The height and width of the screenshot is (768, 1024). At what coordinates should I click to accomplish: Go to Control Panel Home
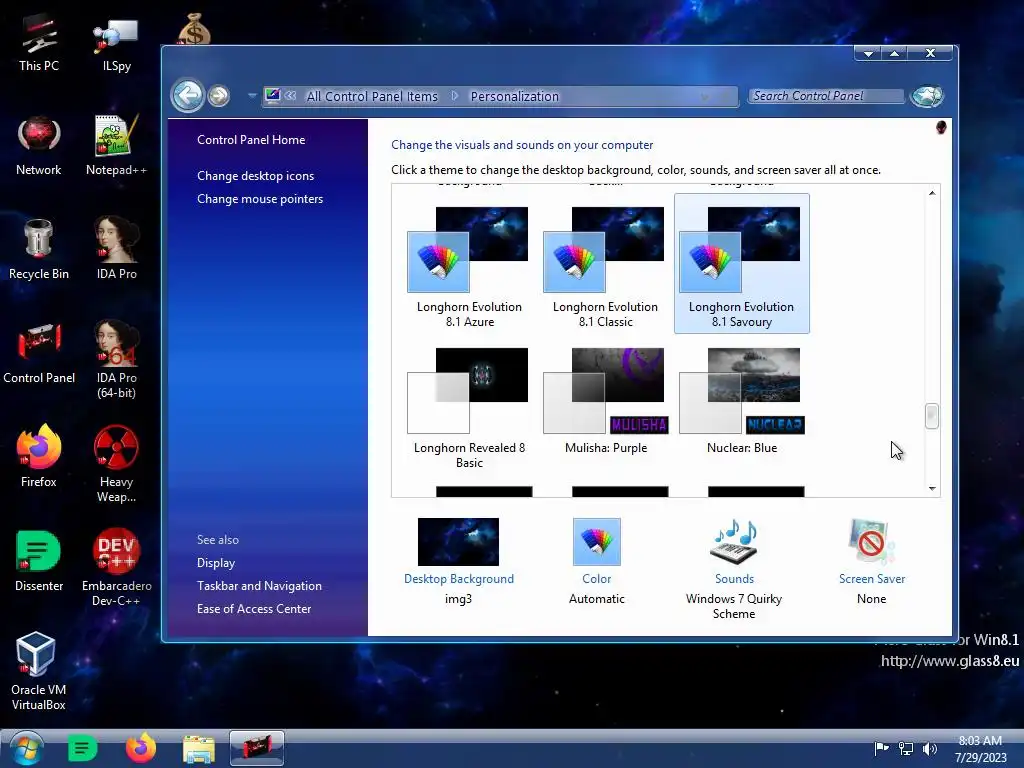251,140
